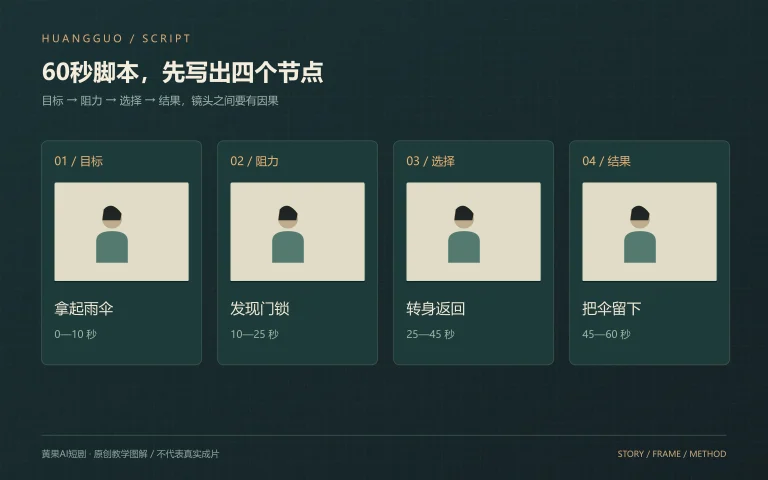Click the 'STORY / FRAME / METHOD' footer text
768x480 pixels.
[x=672, y=454]
